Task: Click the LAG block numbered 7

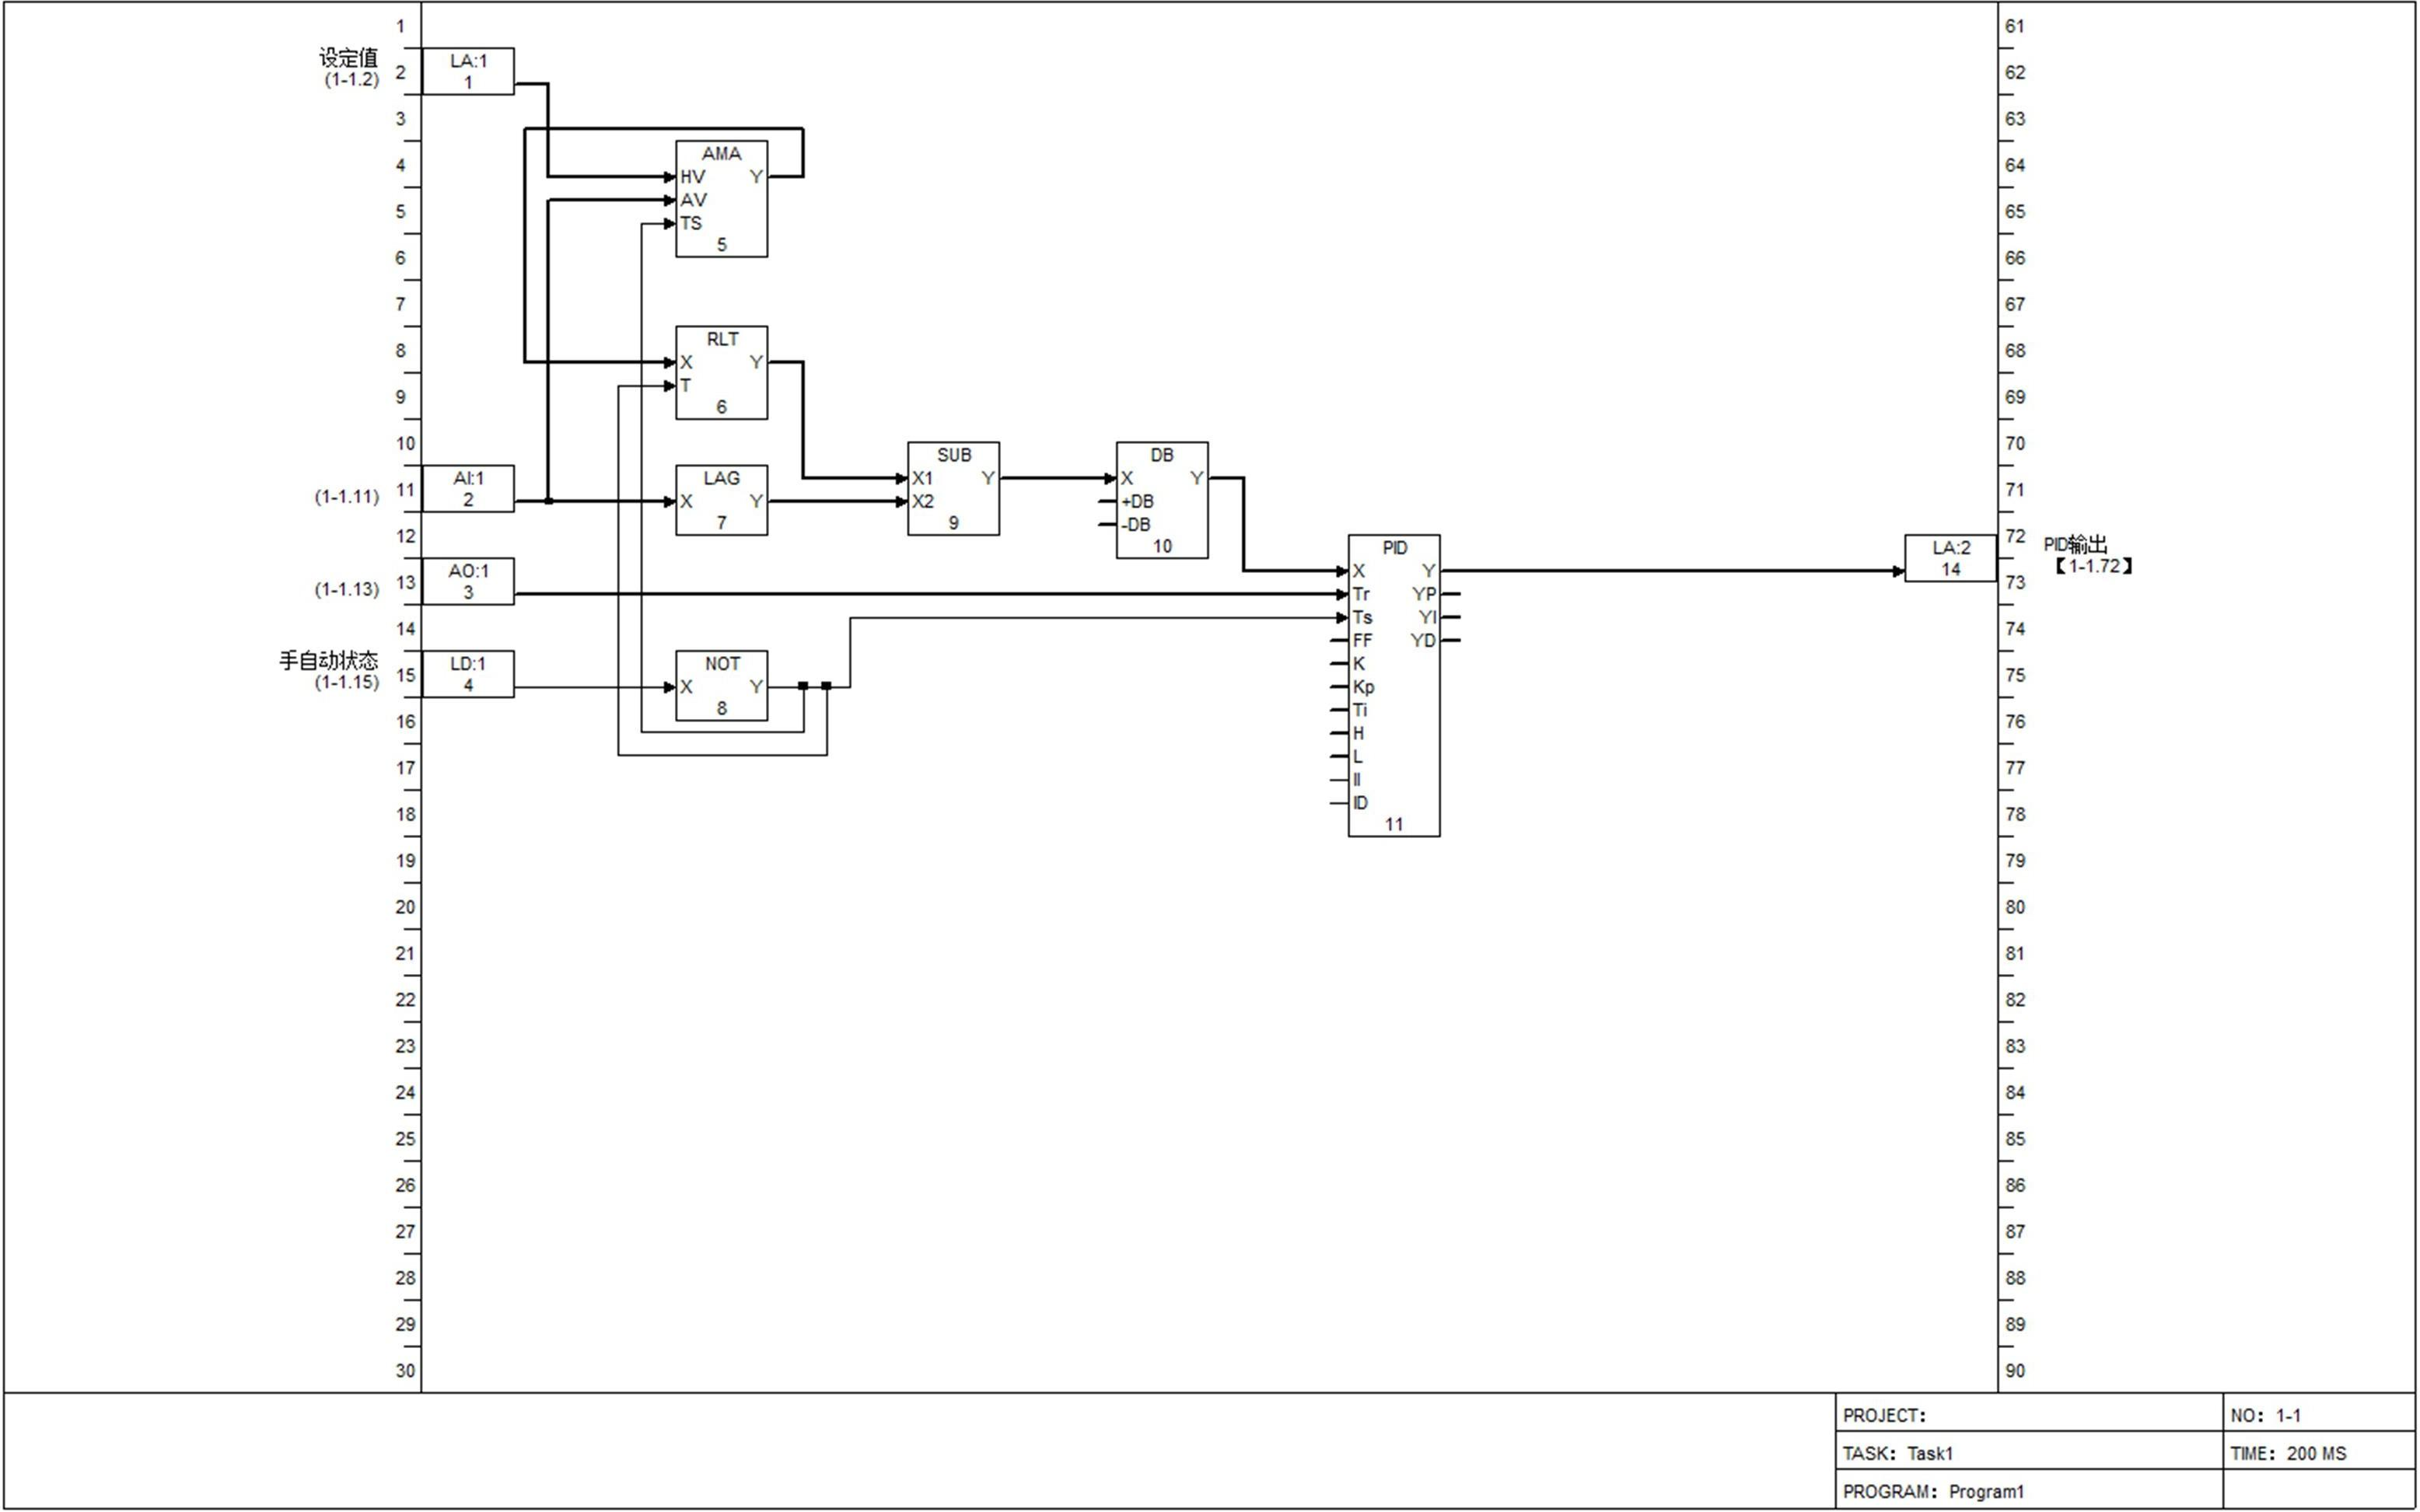Action: point(721,500)
